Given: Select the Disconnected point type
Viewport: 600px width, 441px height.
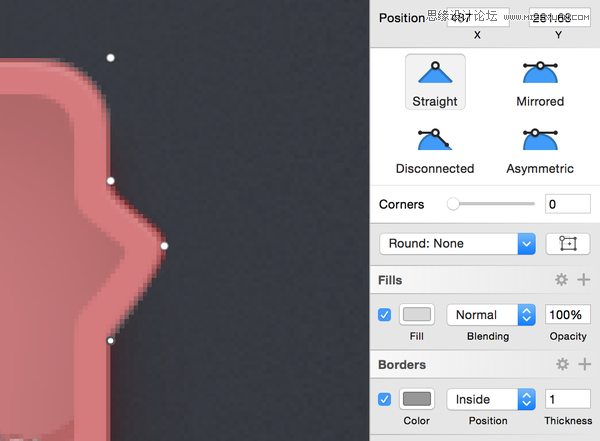Looking at the screenshot, I should 435,151.
